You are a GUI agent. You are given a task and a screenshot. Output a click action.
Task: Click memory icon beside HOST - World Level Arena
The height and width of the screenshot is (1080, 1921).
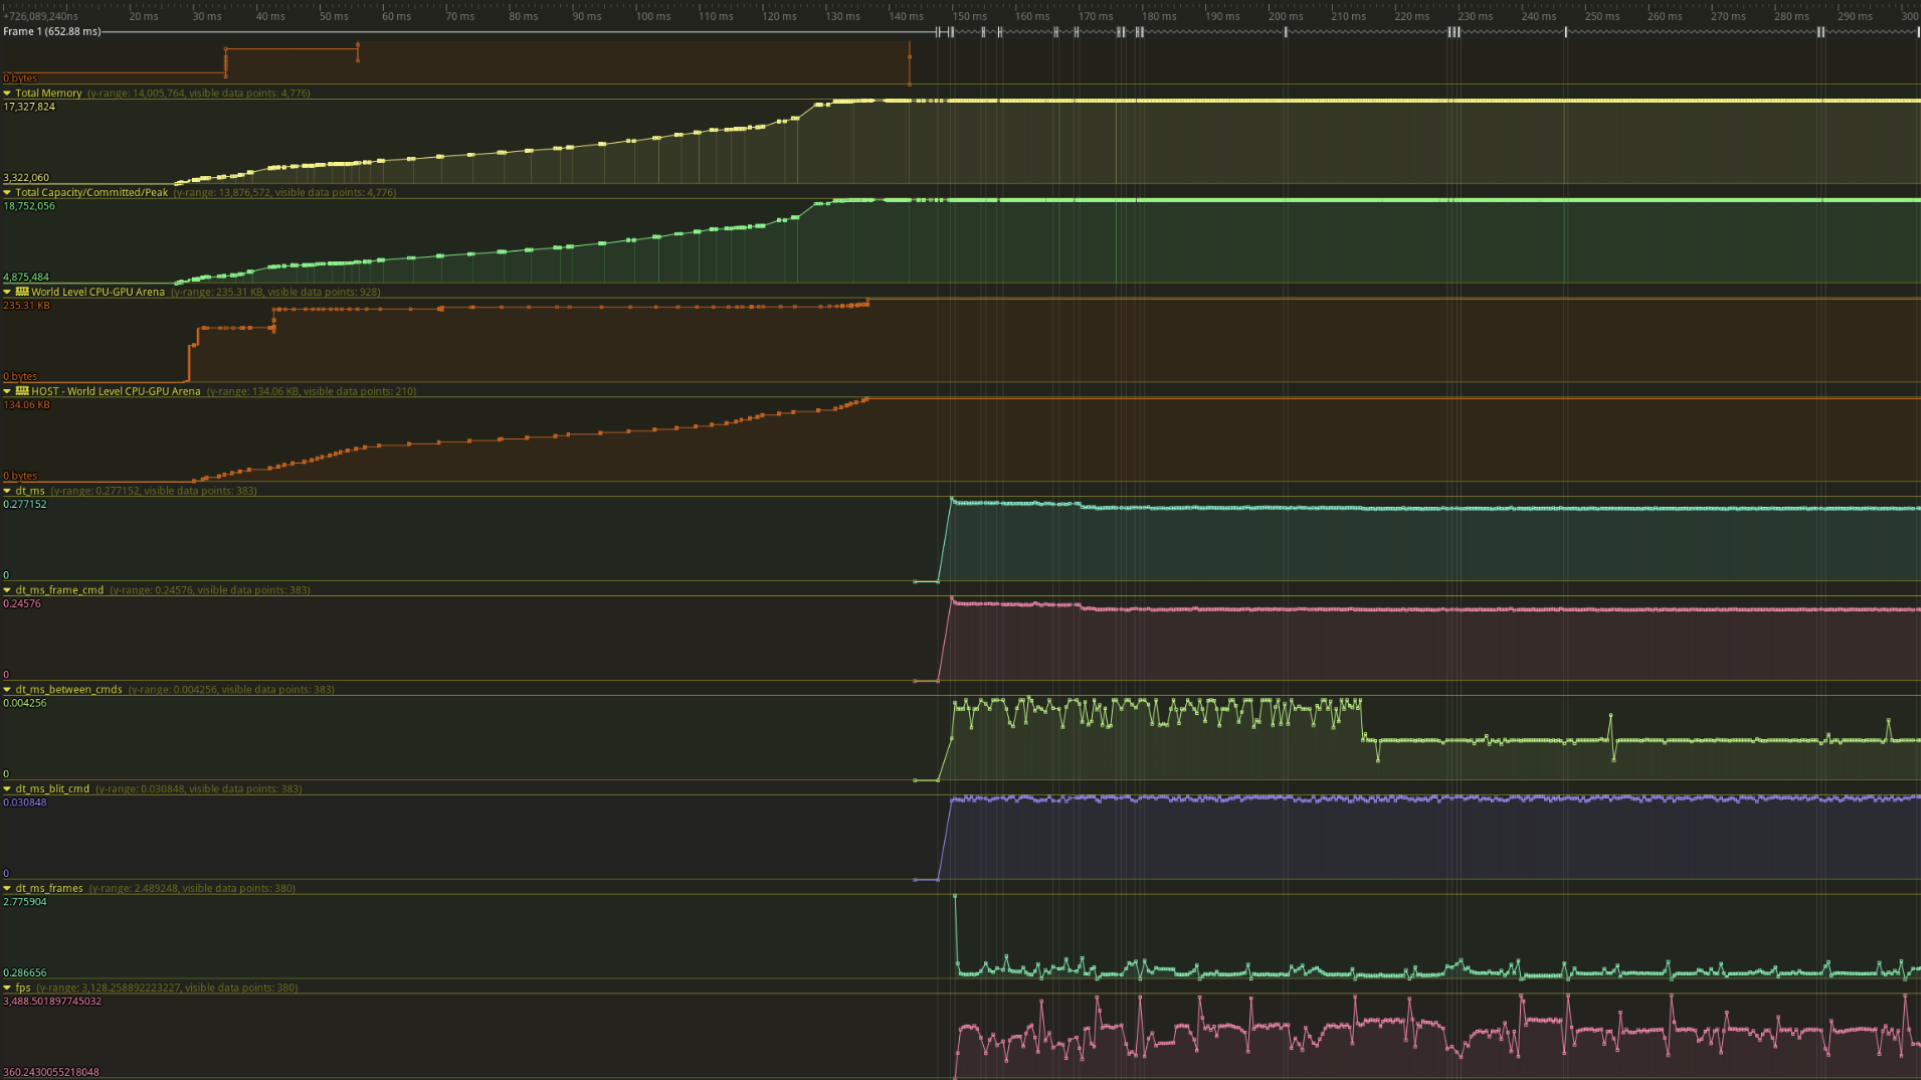(22, 391)
